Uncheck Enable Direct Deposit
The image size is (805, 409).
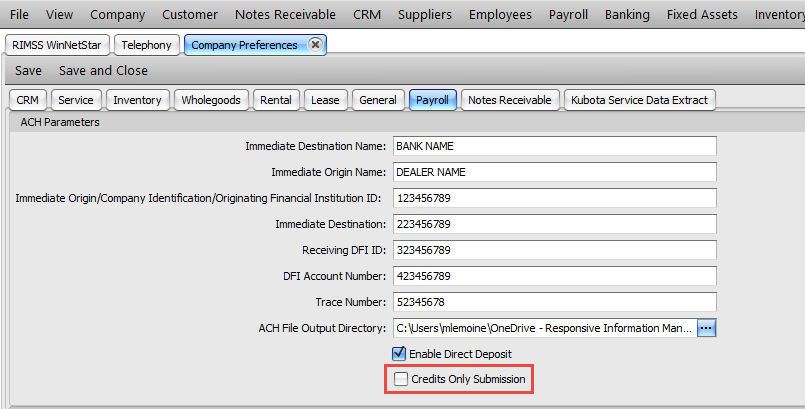(399, 354)
